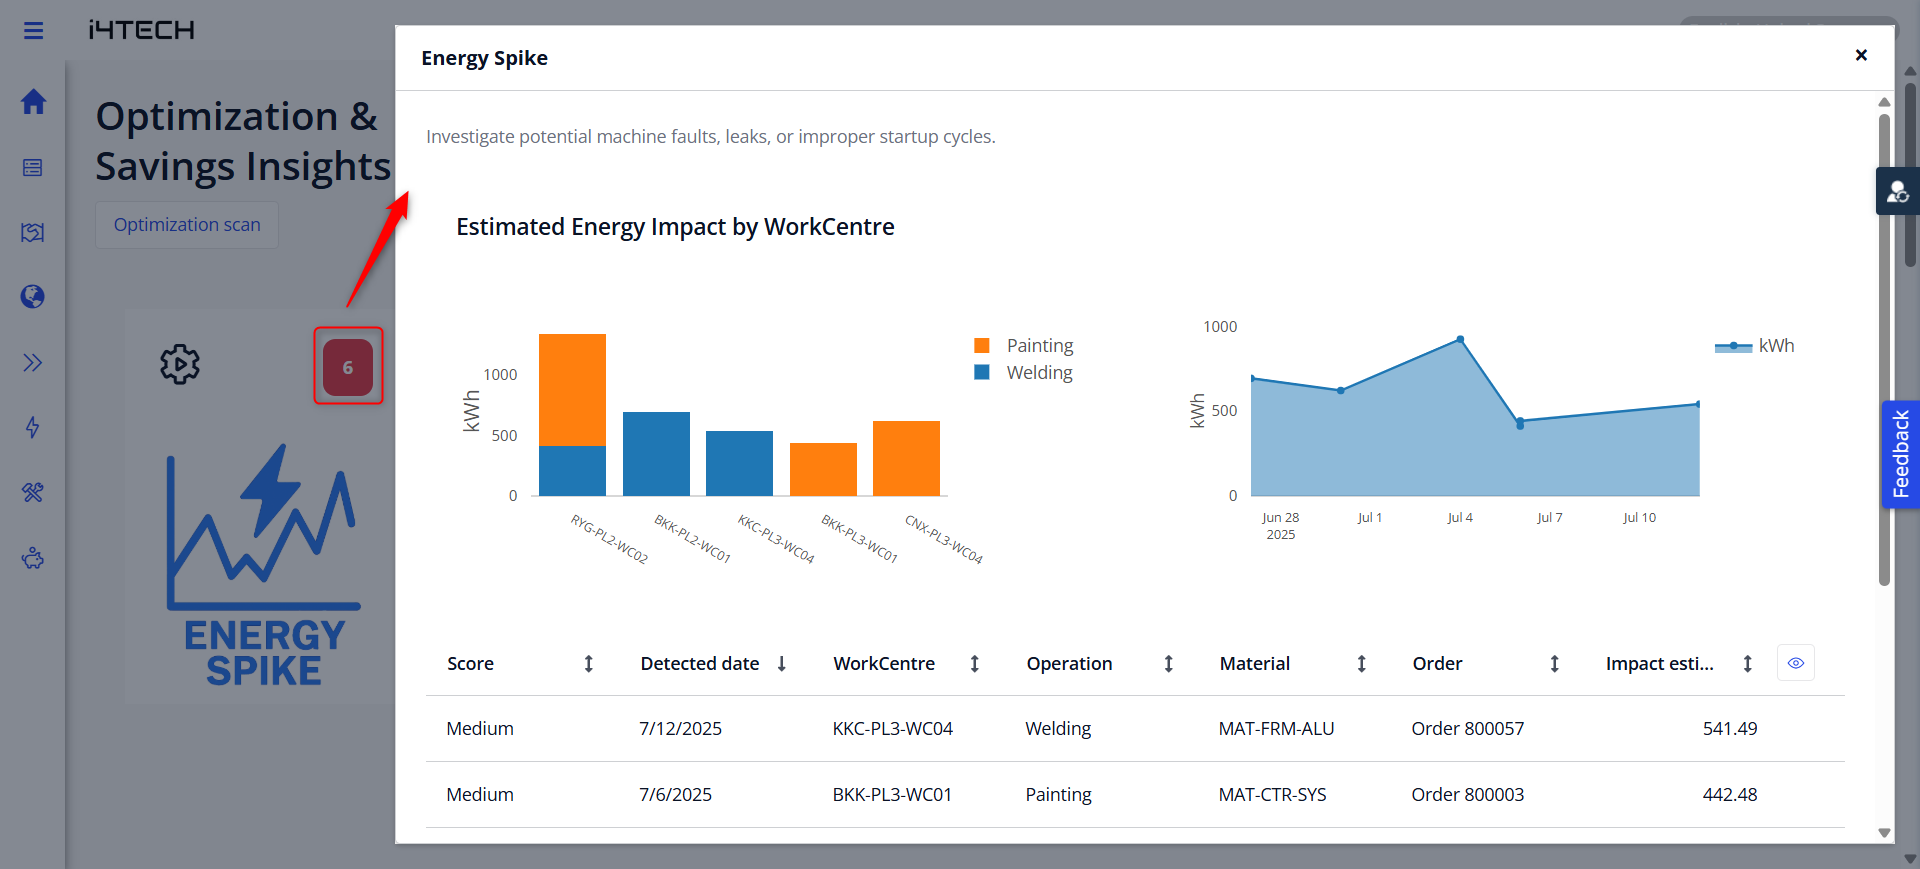The width and height of the screenshot is (1920, 869).
Task: Open the globe sidebar icon
Action: 33,297
